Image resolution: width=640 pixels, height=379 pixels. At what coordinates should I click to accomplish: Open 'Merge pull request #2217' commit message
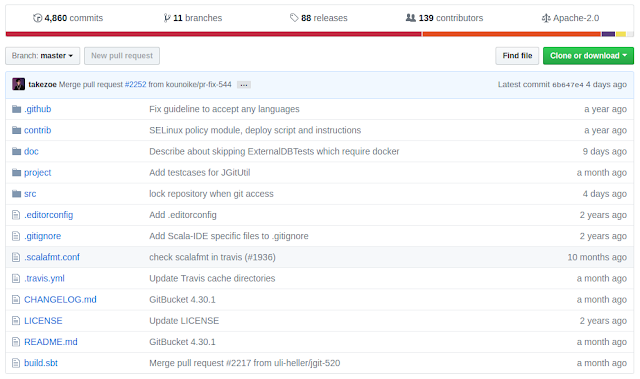click(244, 363)
